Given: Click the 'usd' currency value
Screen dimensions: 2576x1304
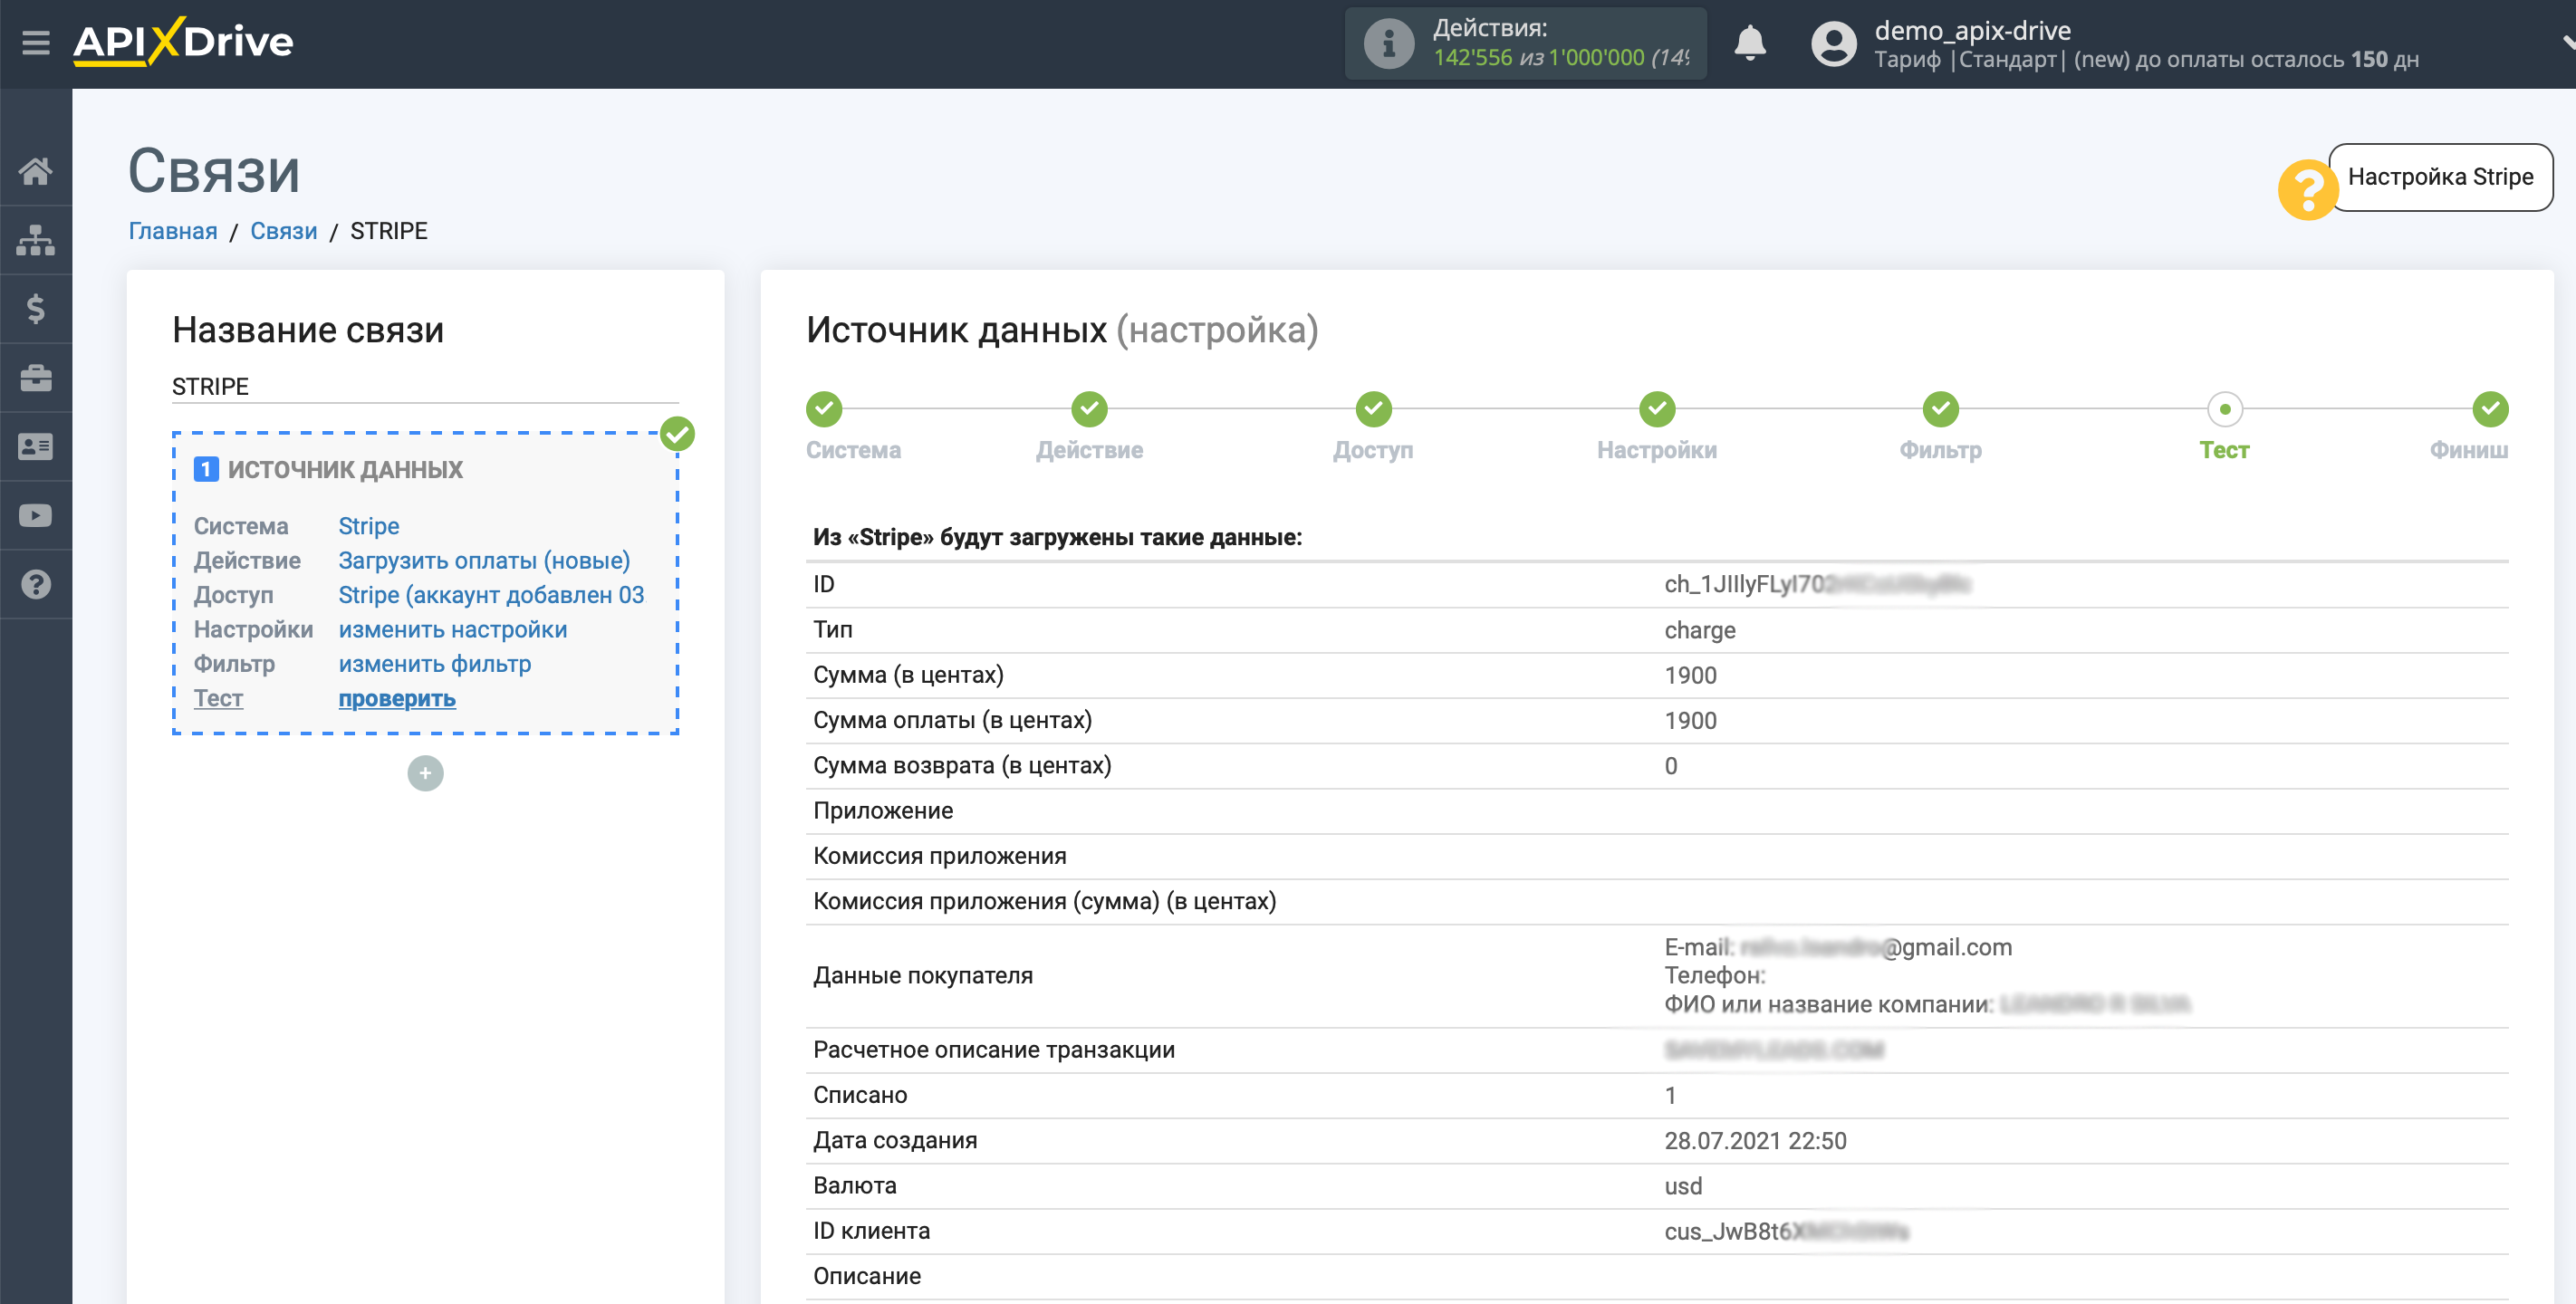Looking at the screenshot, I should point(1683,1186).
